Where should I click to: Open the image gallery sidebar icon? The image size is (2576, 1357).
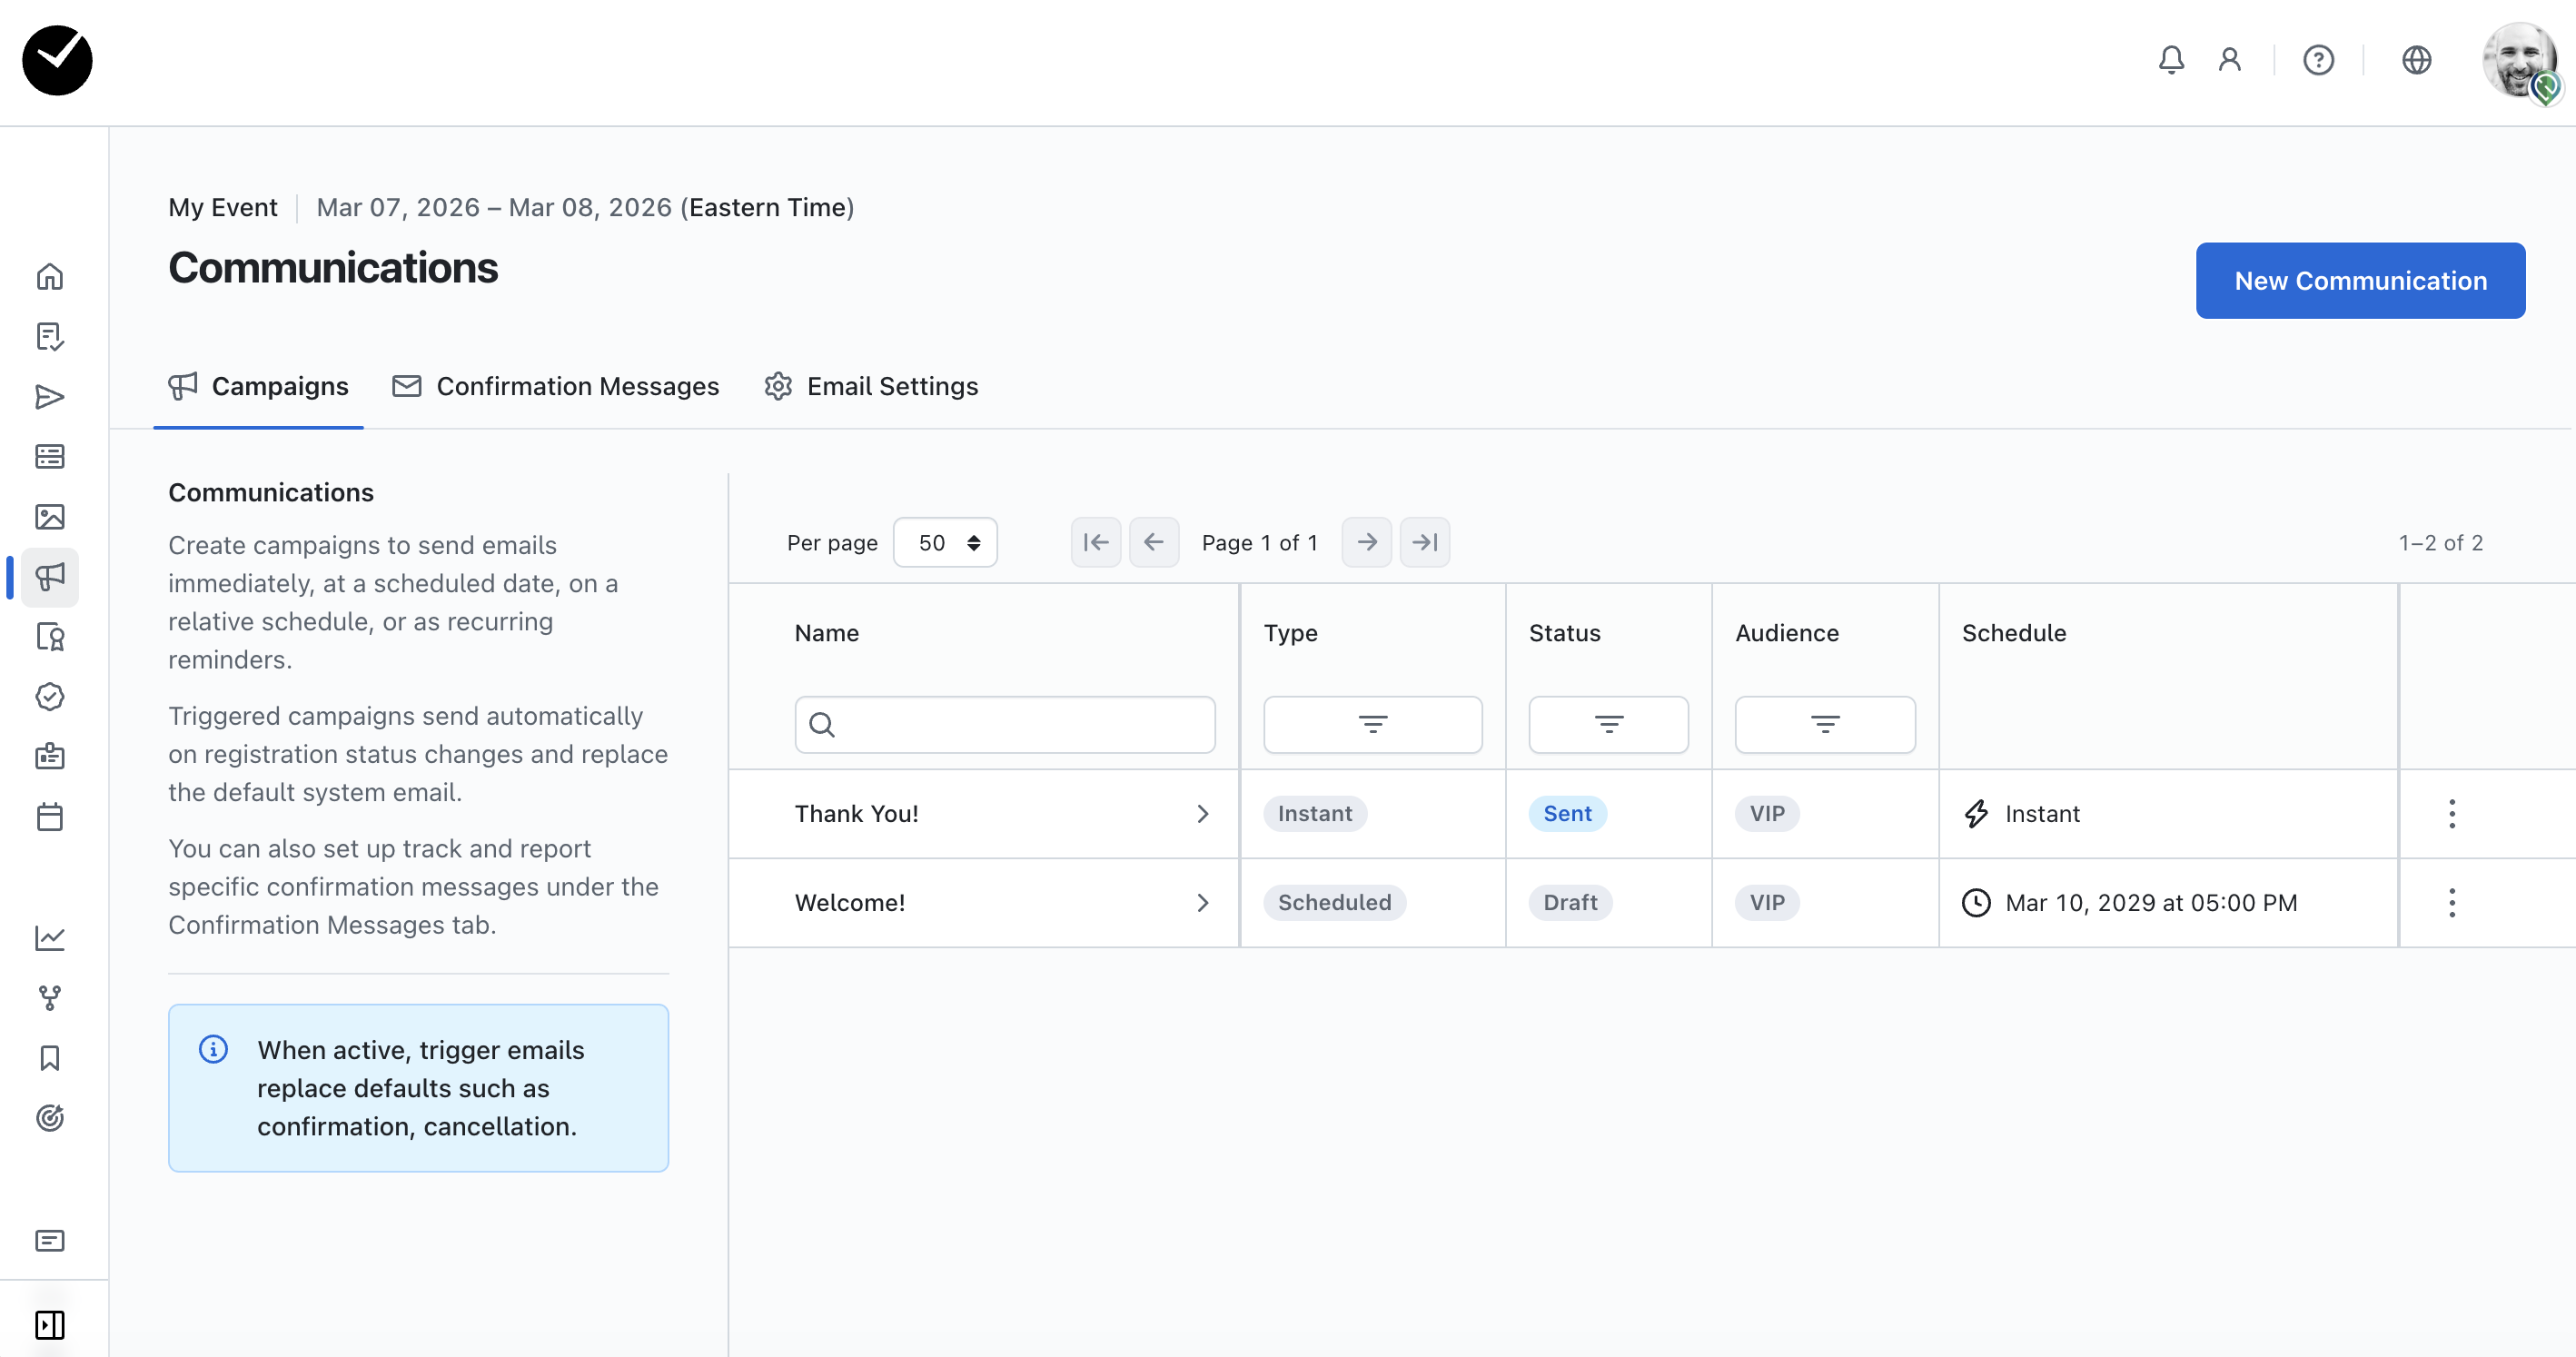[x=50, y=517]
